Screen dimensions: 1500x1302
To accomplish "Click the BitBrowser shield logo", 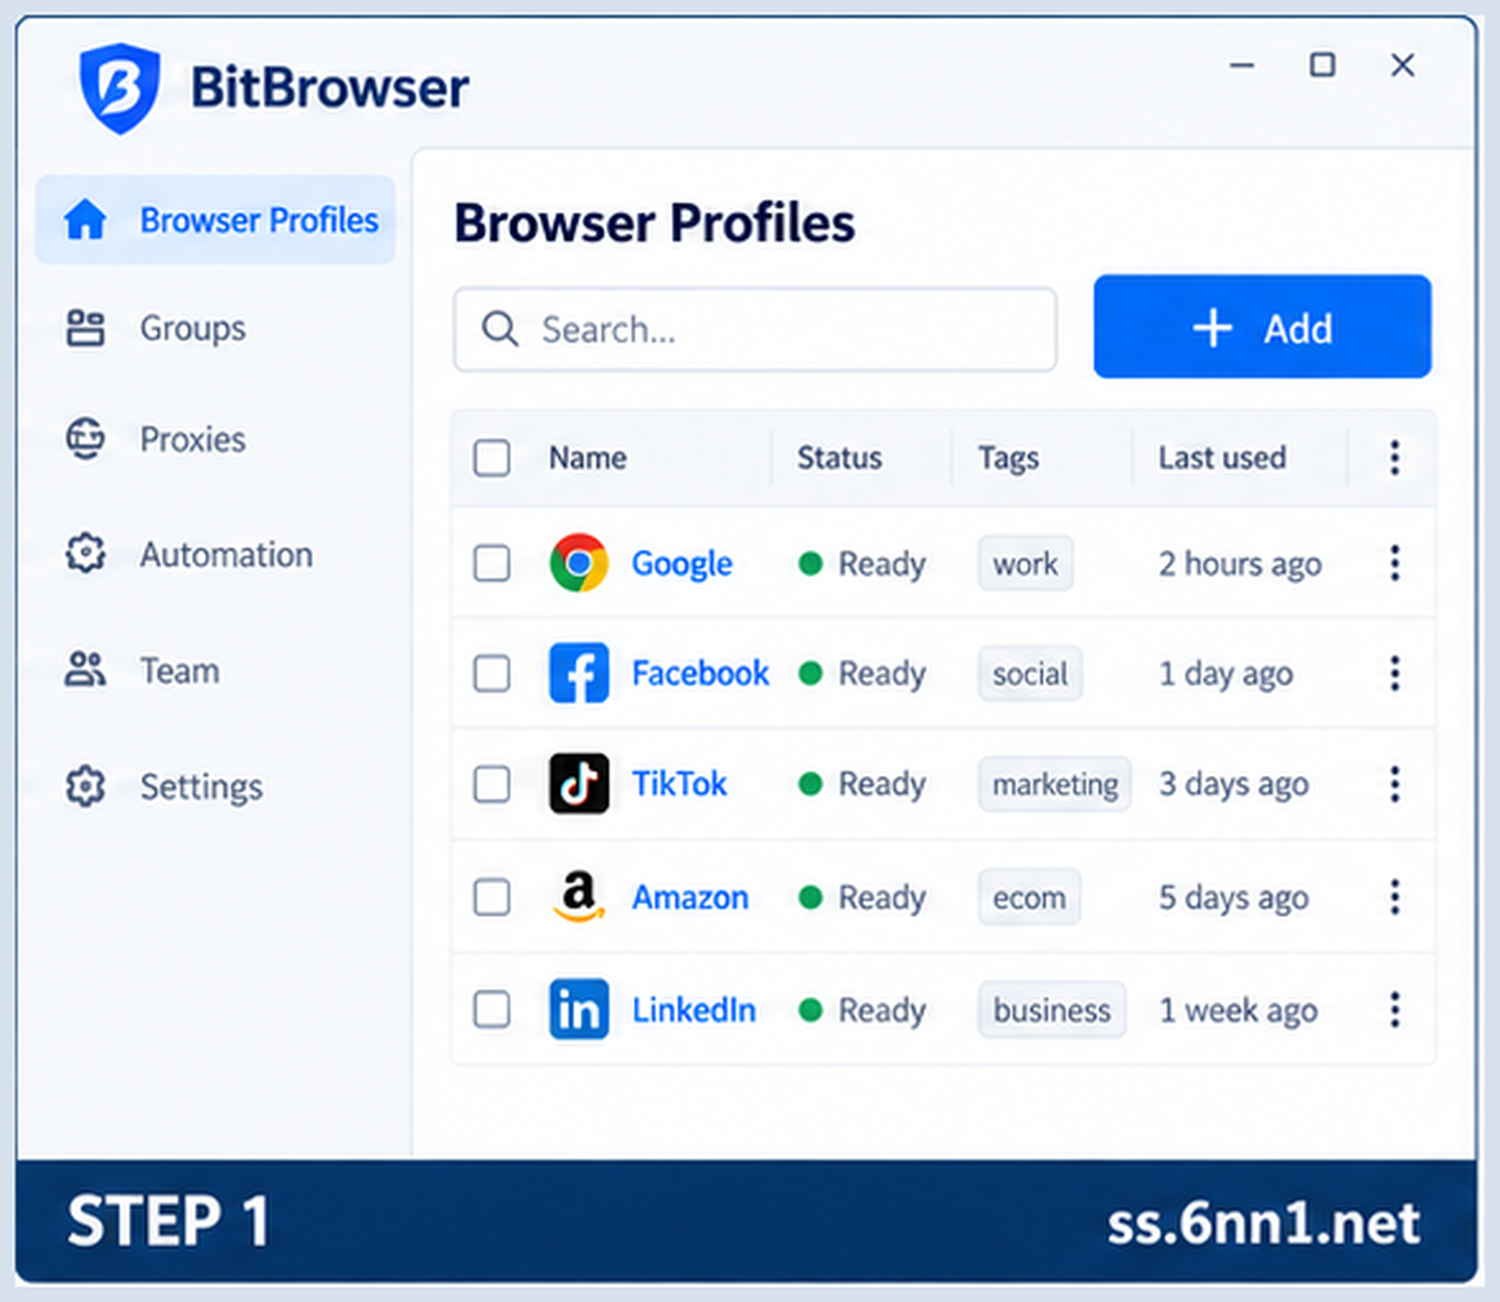I will tap(120, 88).
